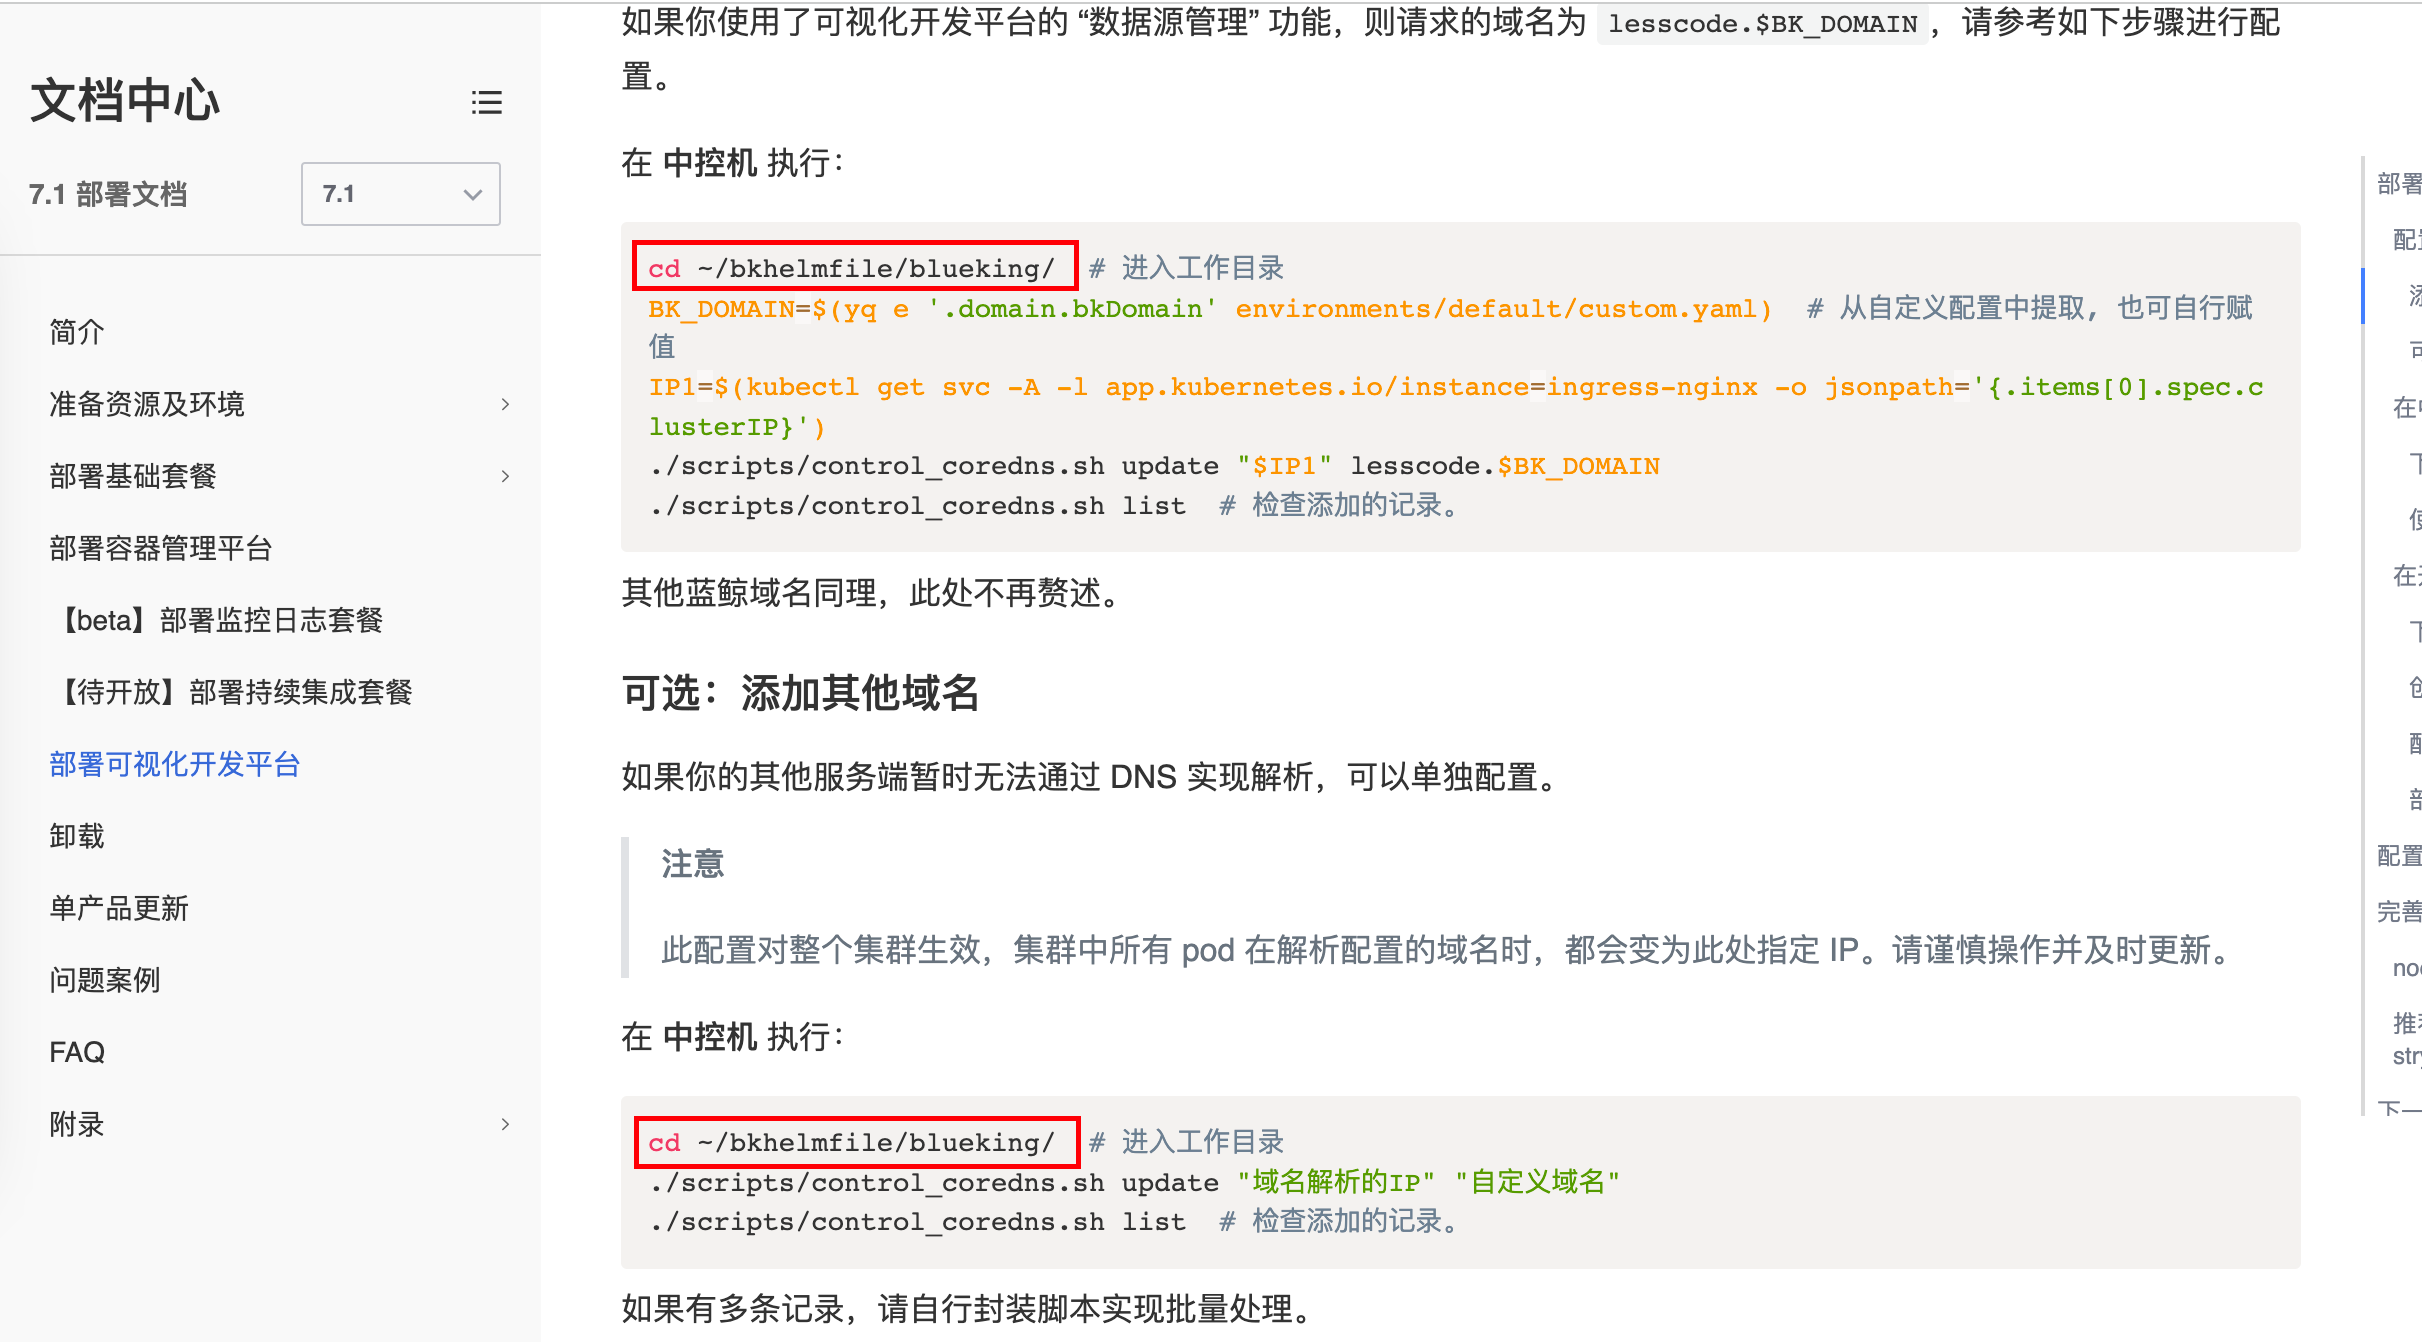
Task: Open 【beta】部署监控日志套餐 page
Action: (221, 620)
